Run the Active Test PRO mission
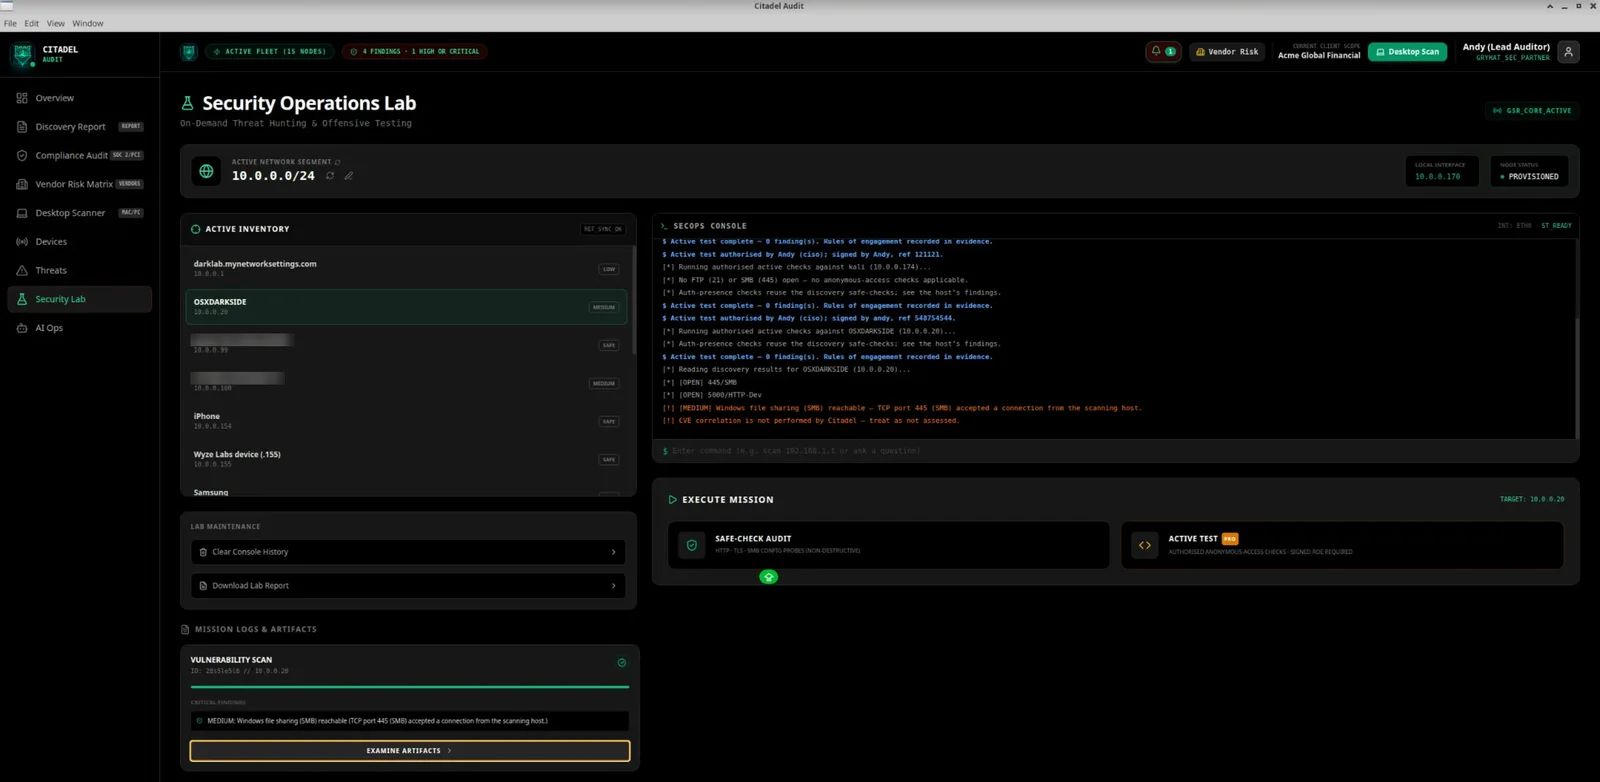The width and height of the screenshot is (1600, 782). click(x=1342, y=545)
